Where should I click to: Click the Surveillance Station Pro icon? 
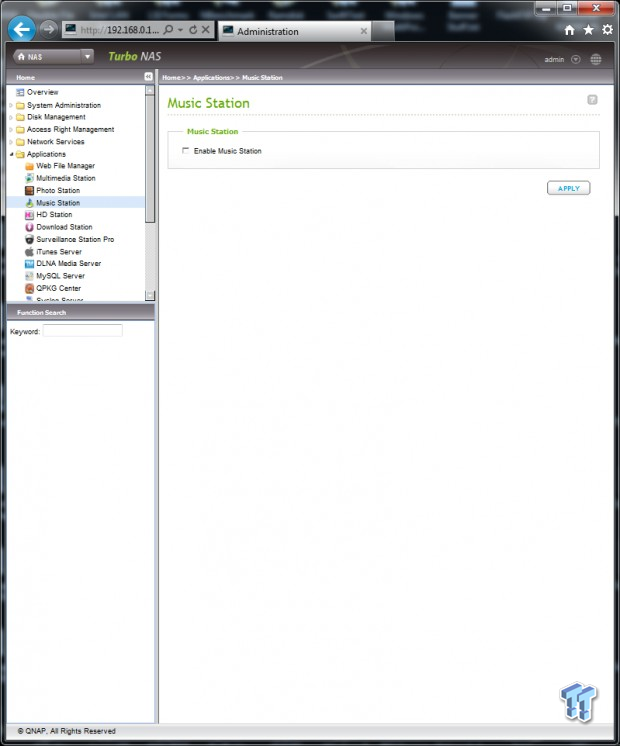[30, 239]
